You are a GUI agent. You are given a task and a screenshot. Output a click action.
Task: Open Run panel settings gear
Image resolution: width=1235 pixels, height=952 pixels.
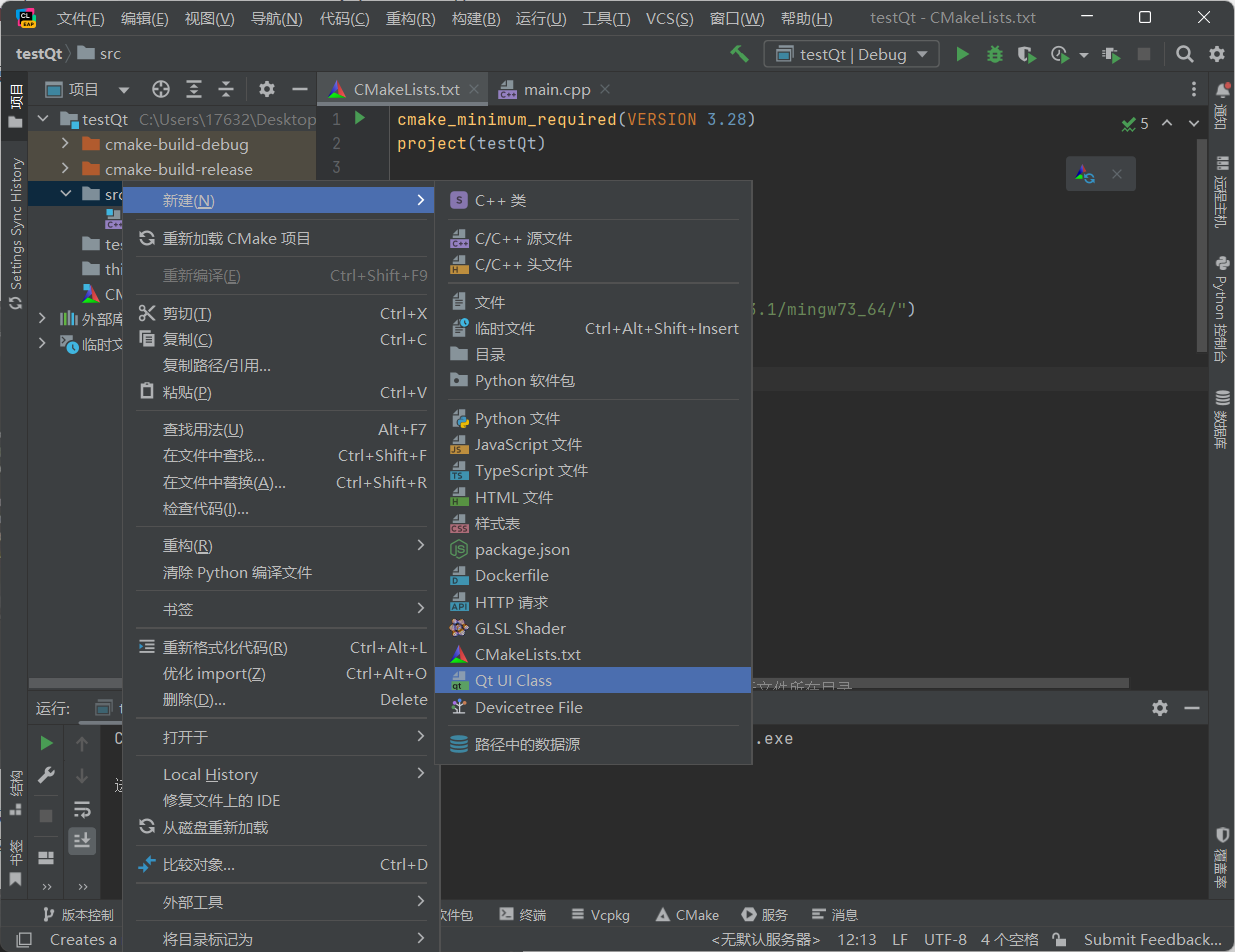pyautogui.click(x=1159, y=708)
